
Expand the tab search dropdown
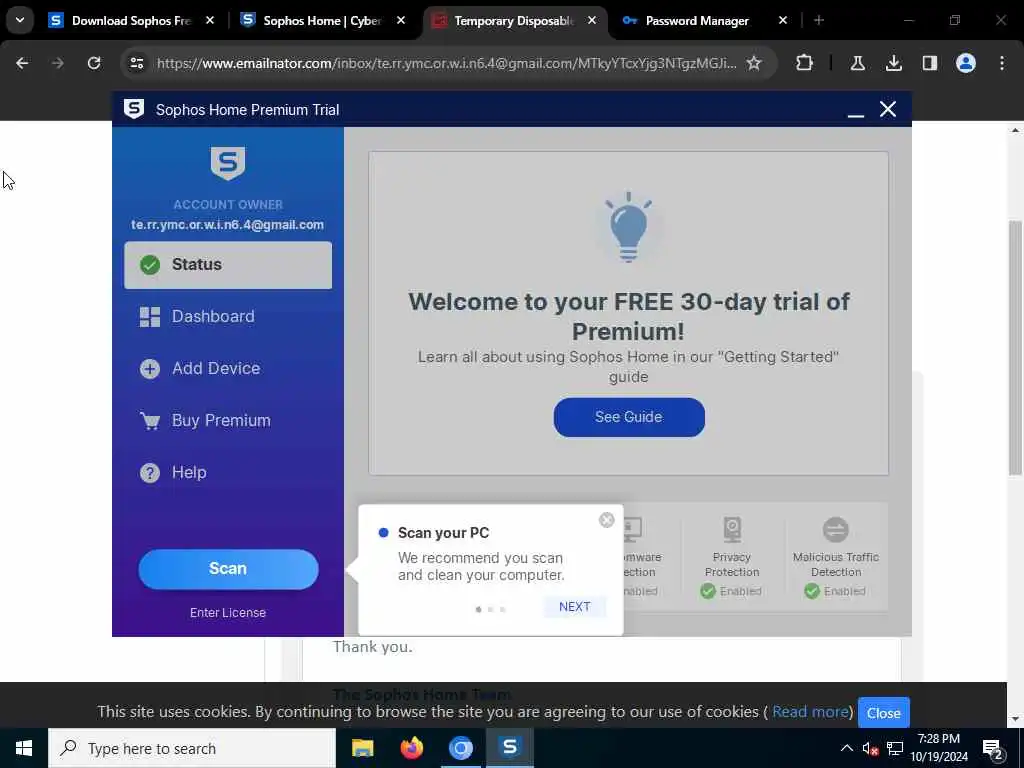coord(20,21)
